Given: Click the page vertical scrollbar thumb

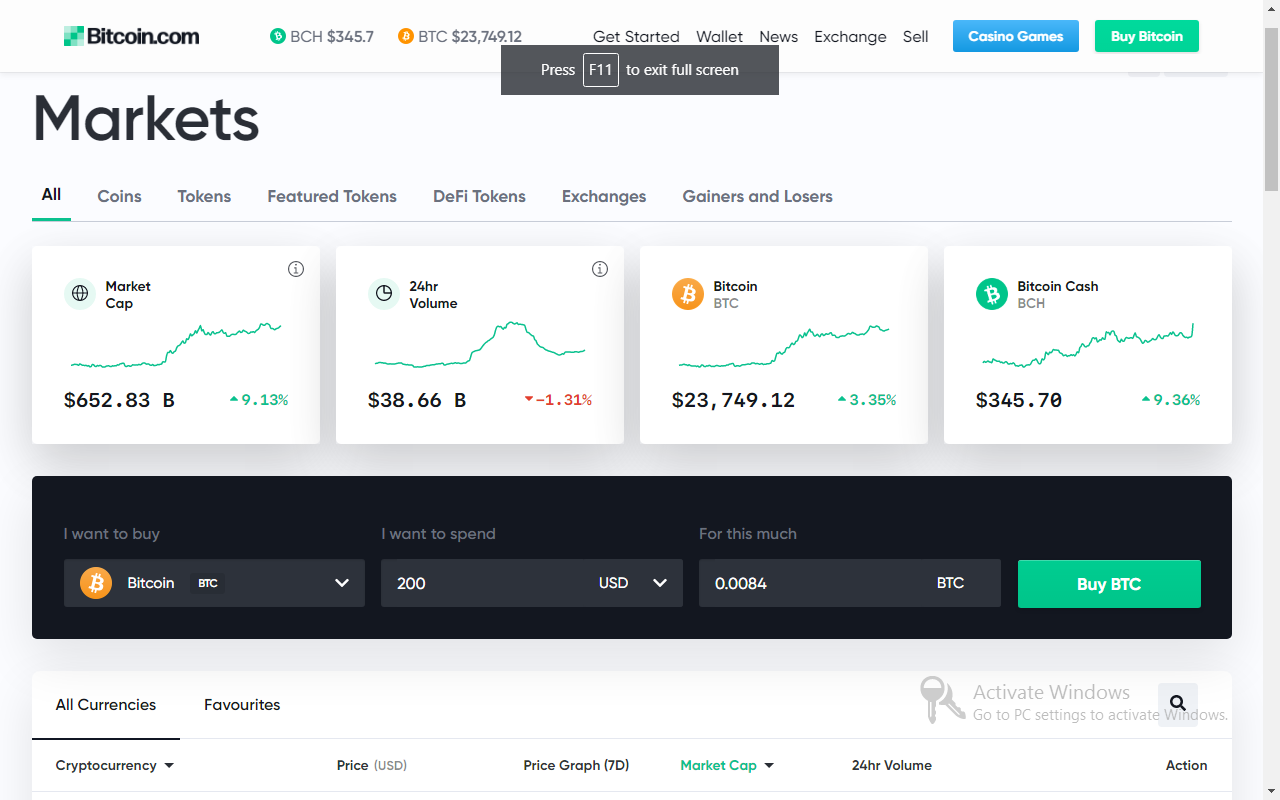Looking at the screenshot, I should coord(1271,108).
